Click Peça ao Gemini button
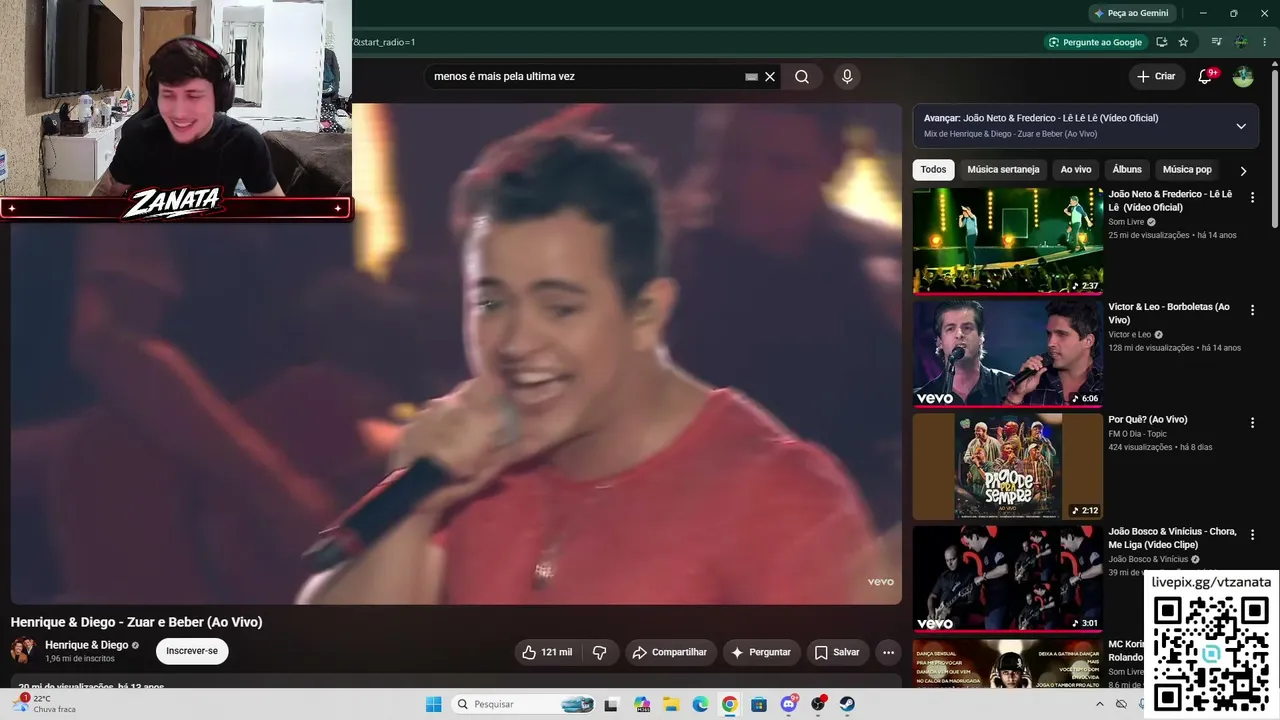The width and height of the screenshot is (1280, 720). point(1132,13)
